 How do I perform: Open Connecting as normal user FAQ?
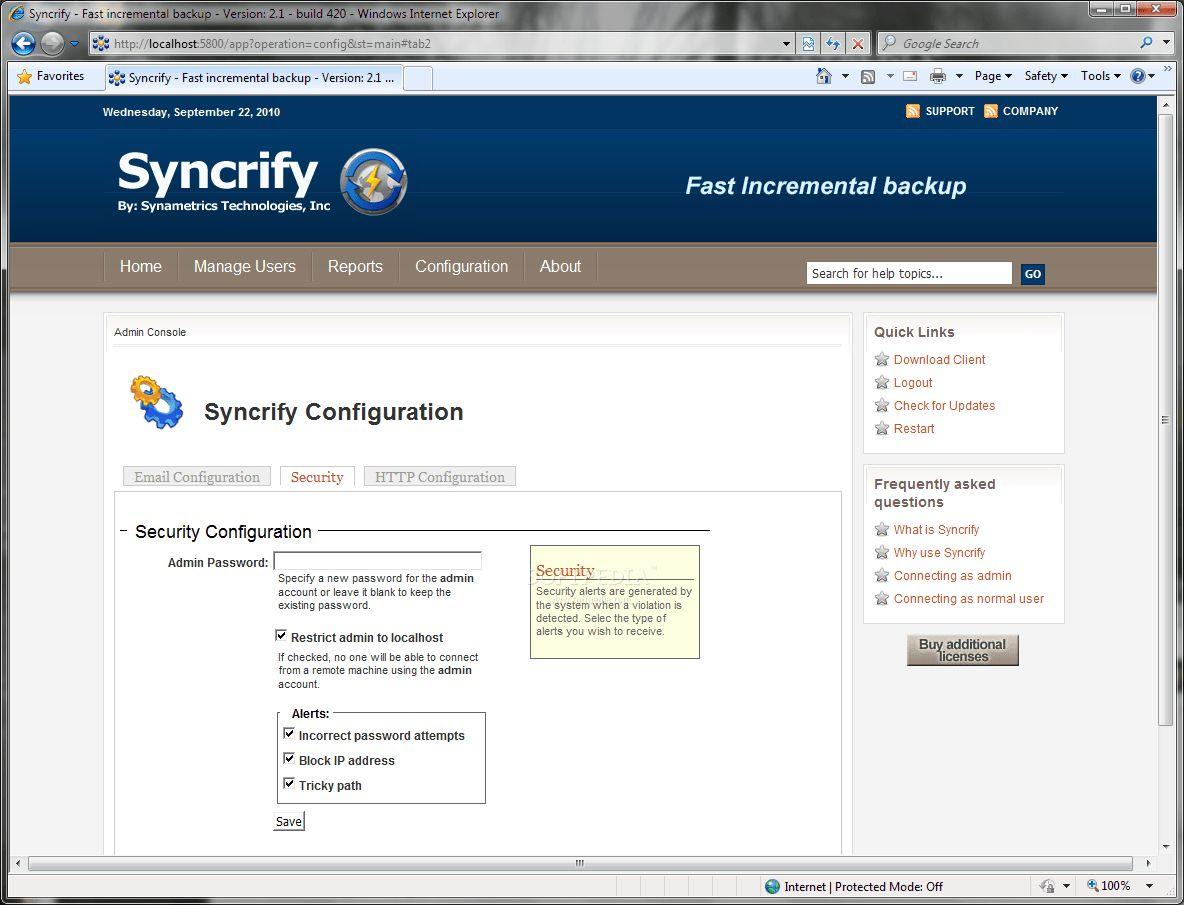[x=969, y=599]
